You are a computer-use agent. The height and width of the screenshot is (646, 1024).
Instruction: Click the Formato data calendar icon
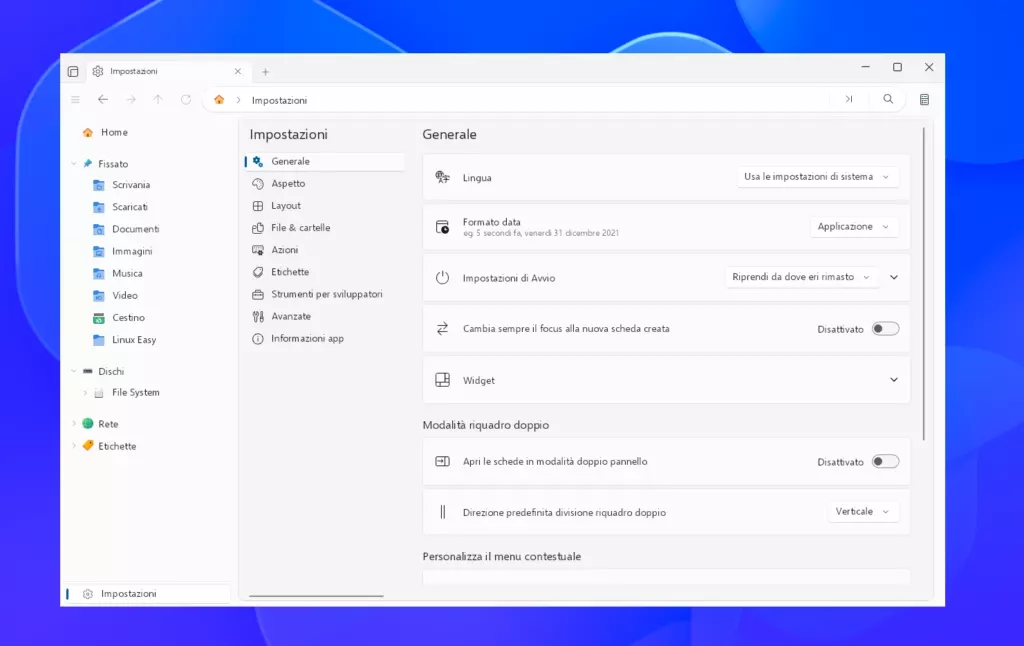click(443, 227)
